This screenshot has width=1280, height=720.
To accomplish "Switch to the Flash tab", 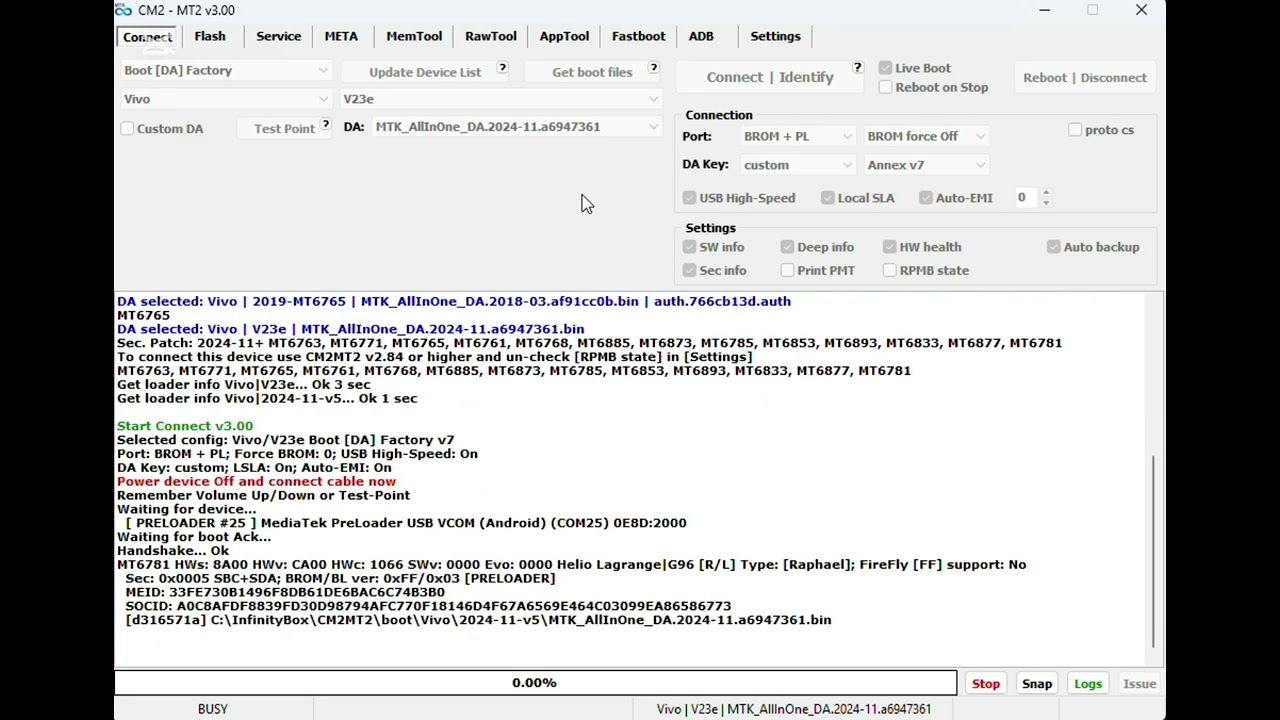I will pyautogui.click(x=210, y=36).
